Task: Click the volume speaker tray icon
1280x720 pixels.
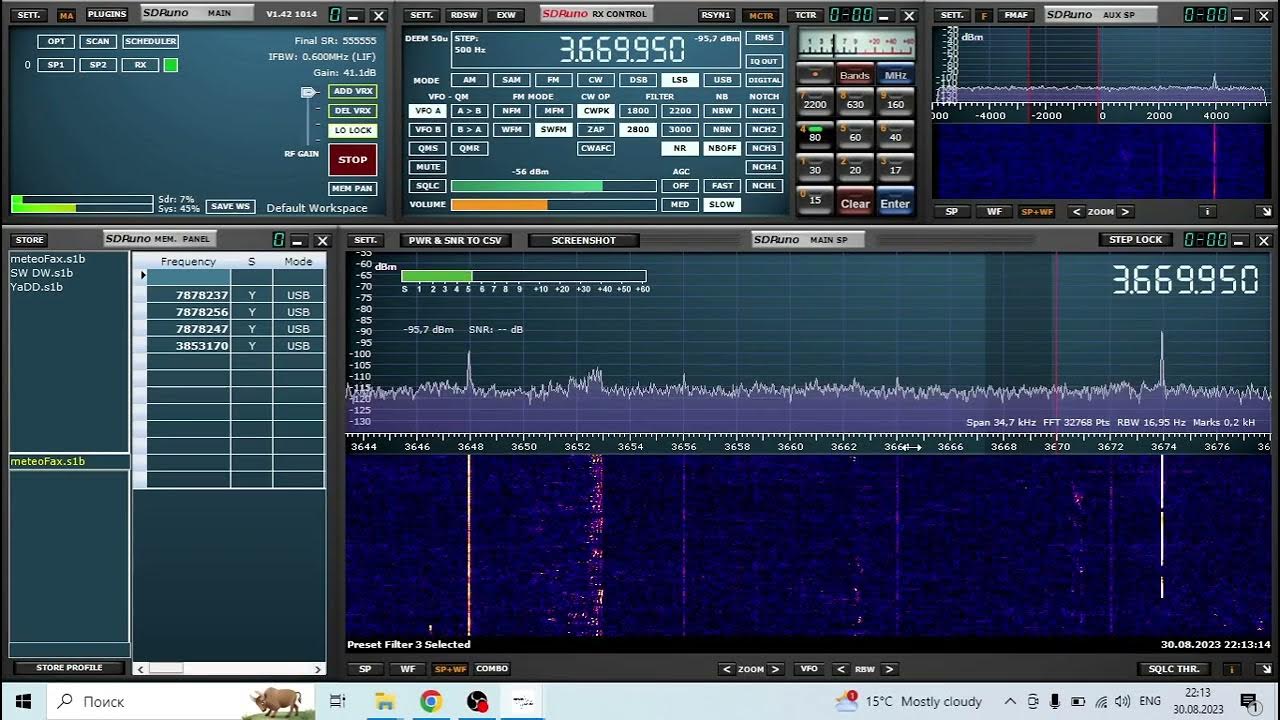Action: point(1122,701)
